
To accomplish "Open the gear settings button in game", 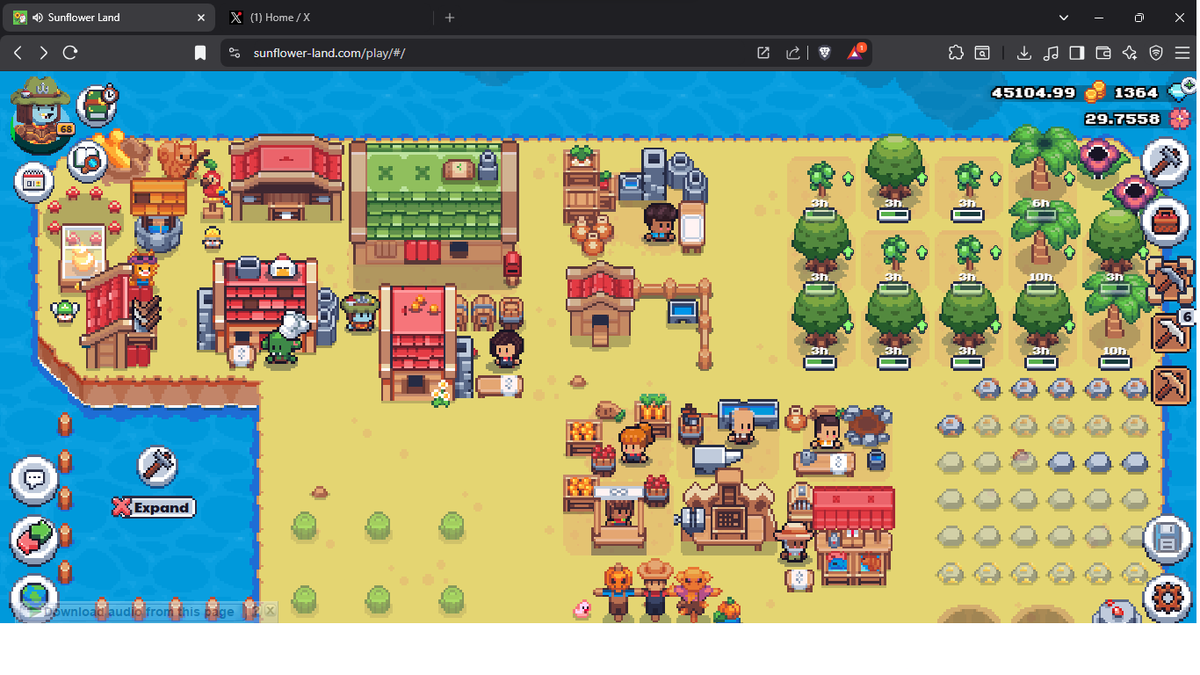I will [1165, 598].
